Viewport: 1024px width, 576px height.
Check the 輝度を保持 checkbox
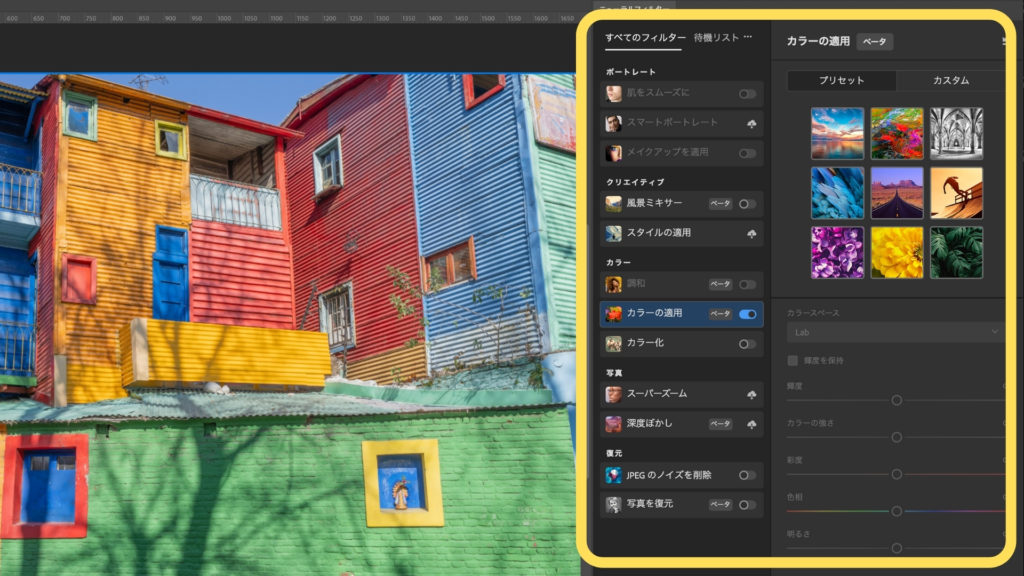(793, 360)
